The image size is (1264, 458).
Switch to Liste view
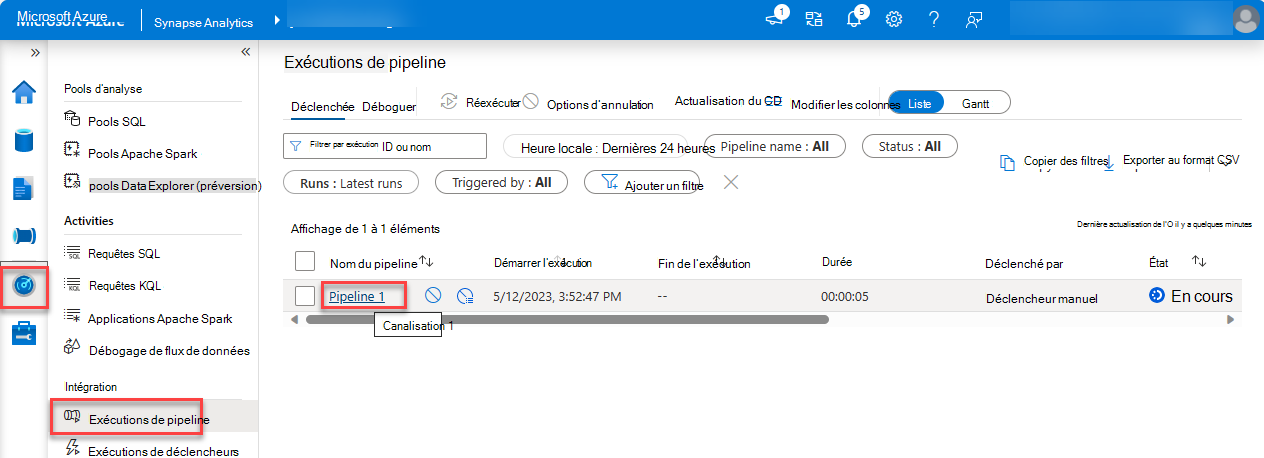click(918, 103)
